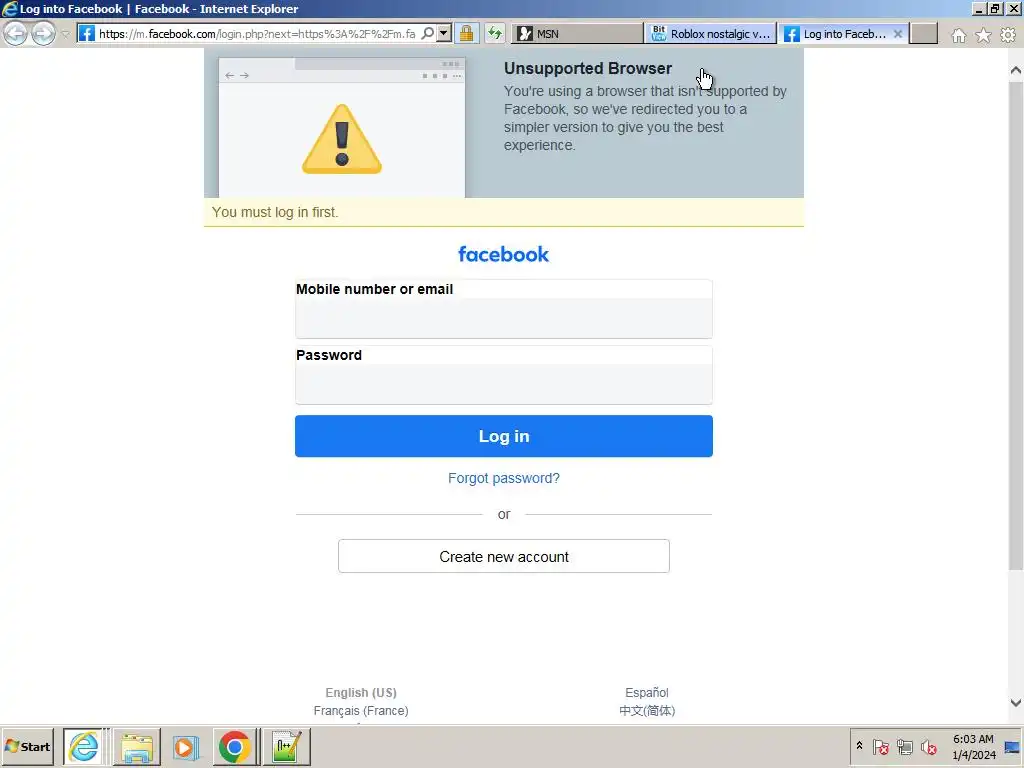Image resolution: width=1024 pixels, height=768 pixels.
Task: Click the muted volume tray icon
Action: (929, 746)
